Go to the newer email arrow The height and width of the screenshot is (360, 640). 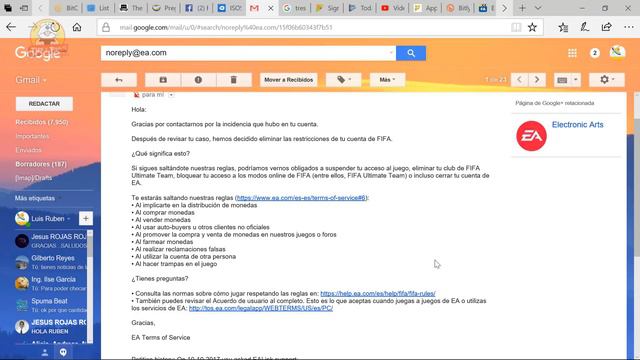pos(519,80)
